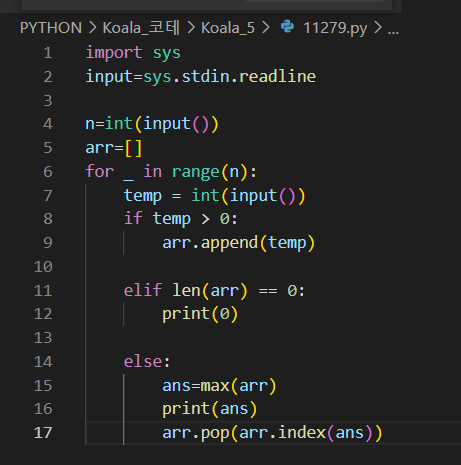Expand chevron after 11279.py breadcrumb
The height and width of the screenshot is (465, 461).
coord(378,28)
